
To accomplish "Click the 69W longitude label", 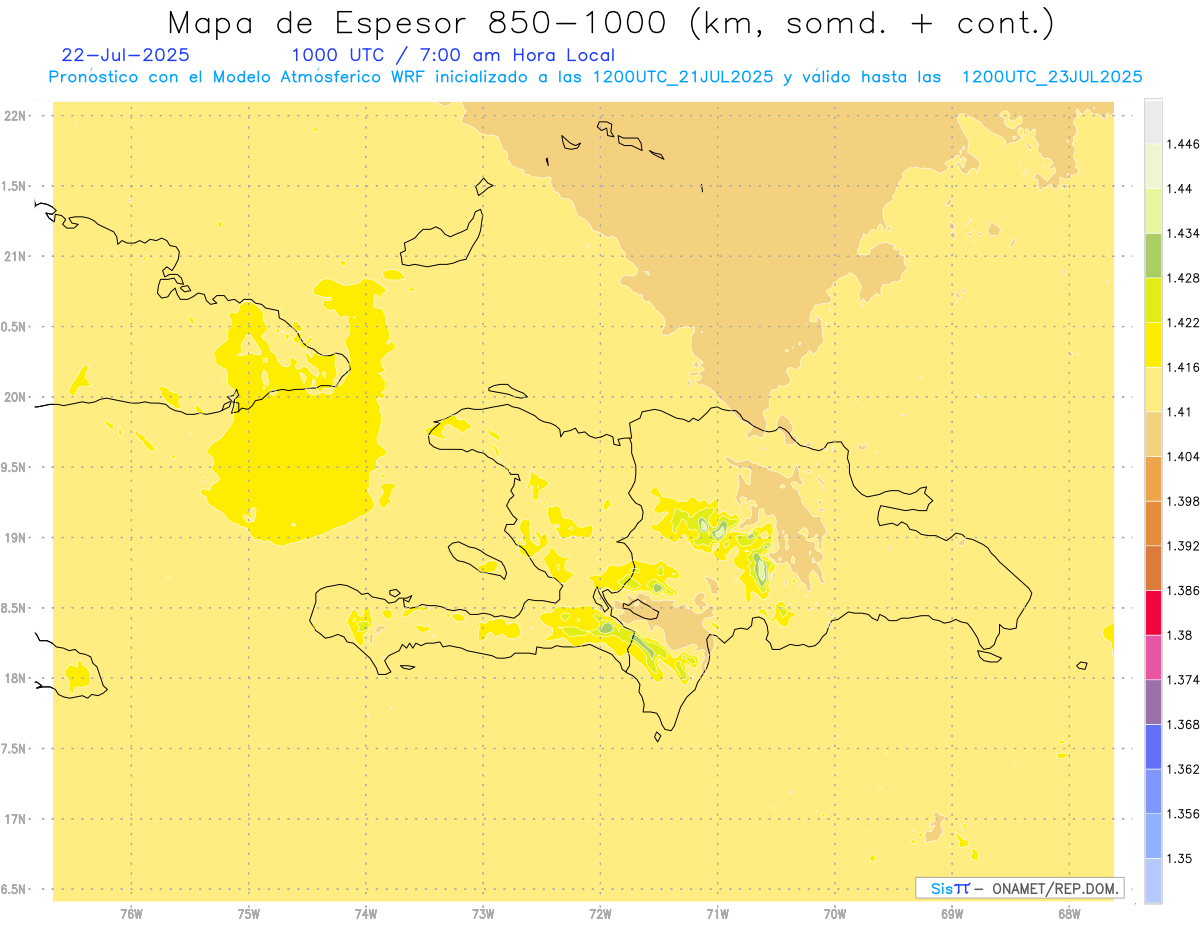I will click(952, 913).
